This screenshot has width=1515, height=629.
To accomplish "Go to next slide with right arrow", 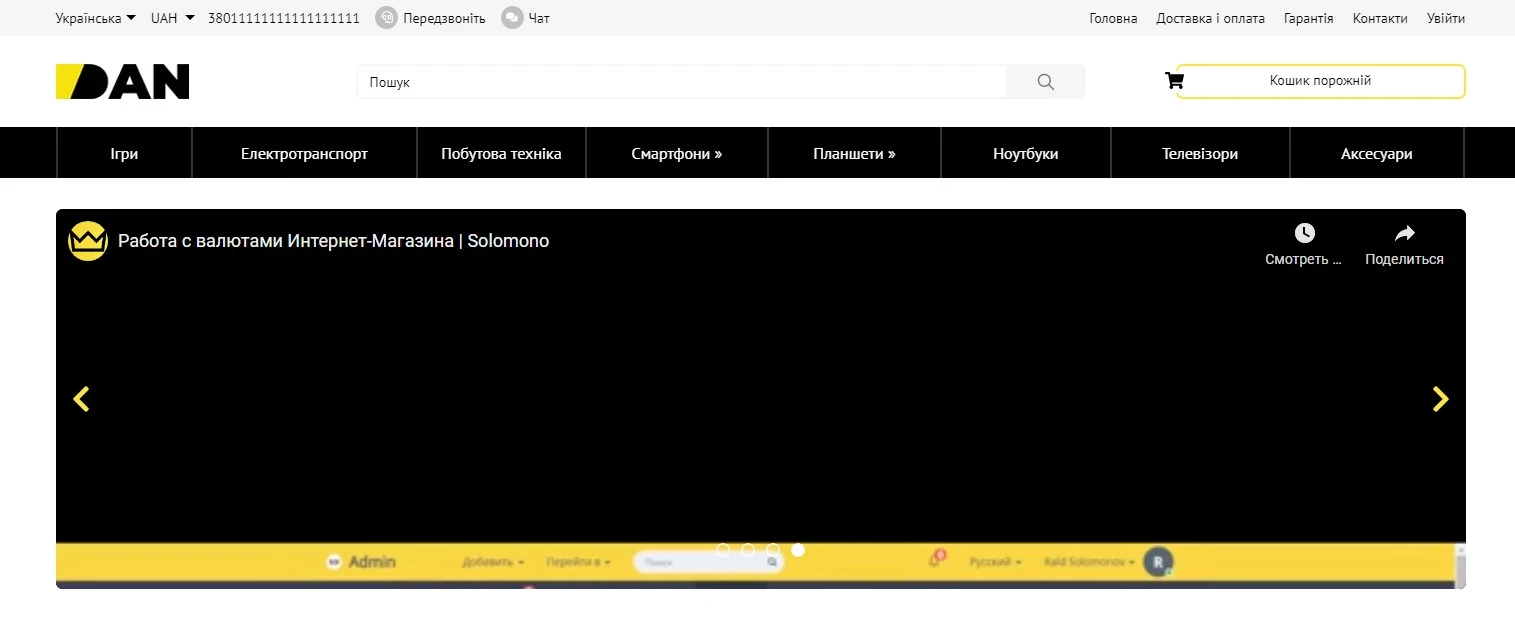I will [1440, 399].
